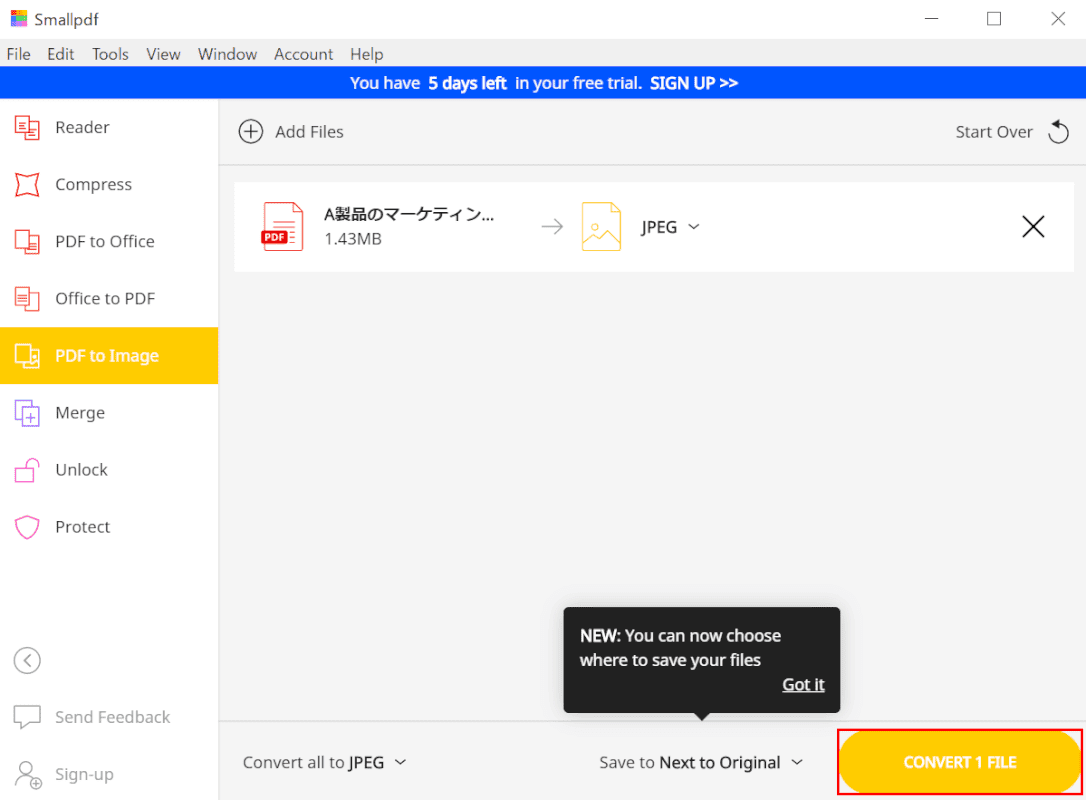Open the Help menu
Image resolution: width=1086 pixels, height=800 pixels.
click(x=366, y=54)
